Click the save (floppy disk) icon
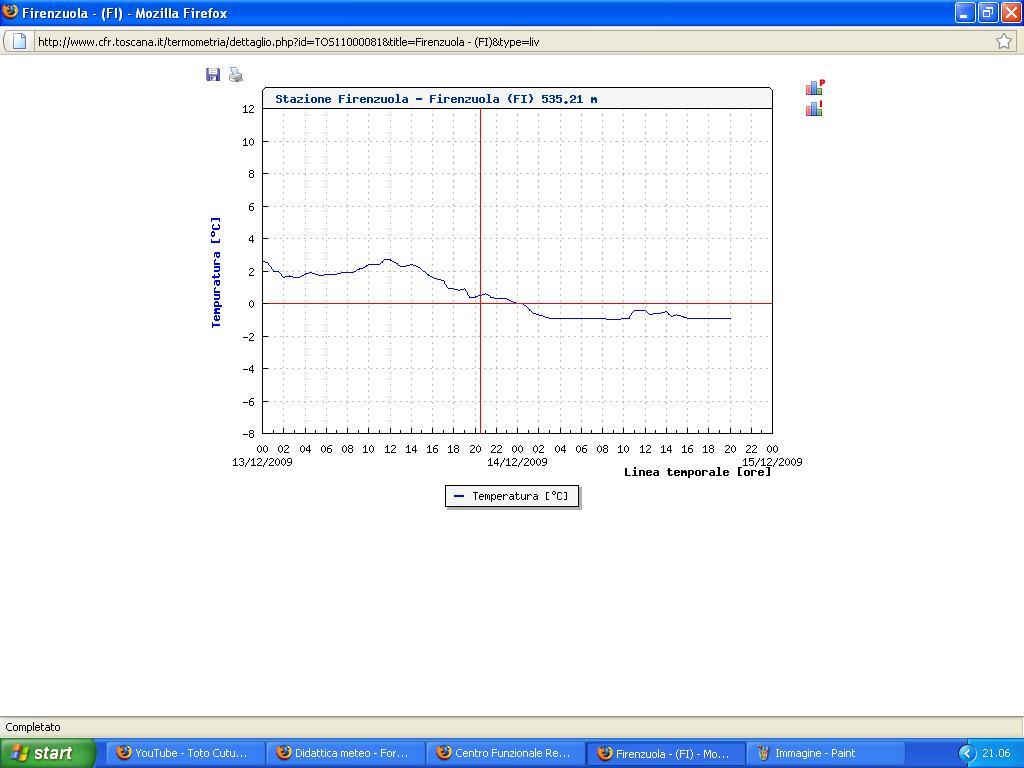This screenshot has width=1024, height=768. pyautogui.click(x=213, y=75)
